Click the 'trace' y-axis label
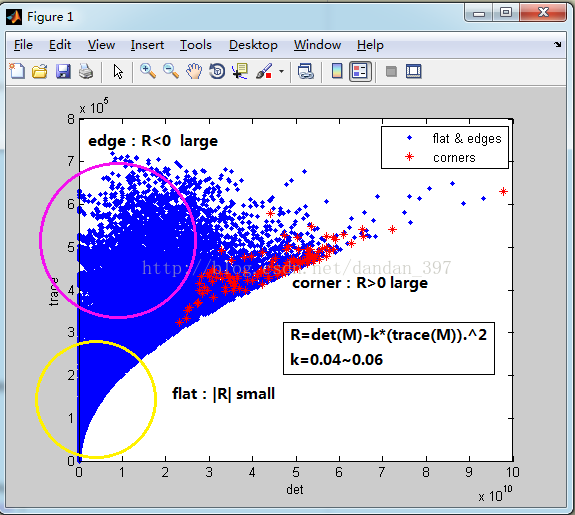This screenshot has height=515, width=575. click(x=54, y=292)
